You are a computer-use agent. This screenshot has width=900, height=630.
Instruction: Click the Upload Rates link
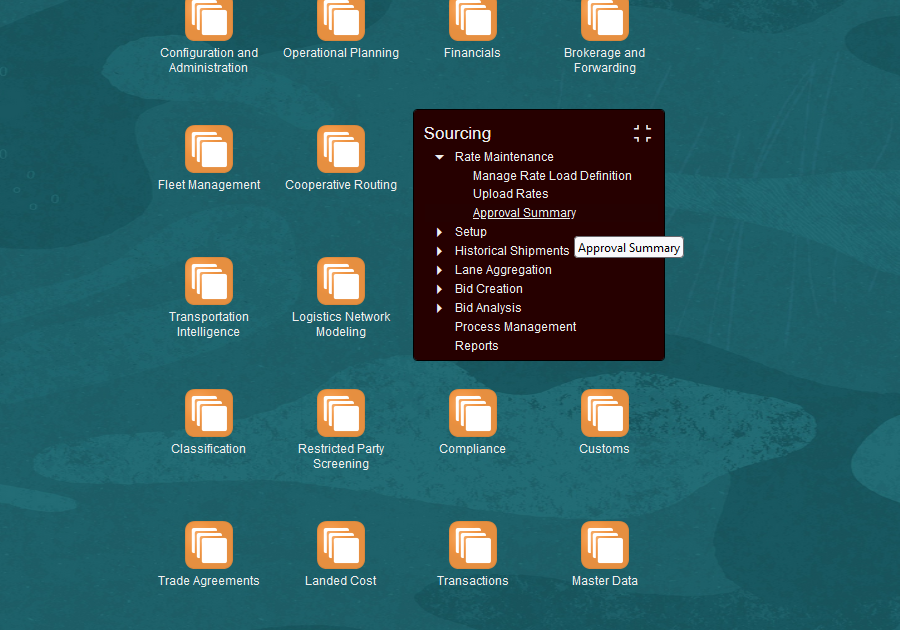point(510,194)
